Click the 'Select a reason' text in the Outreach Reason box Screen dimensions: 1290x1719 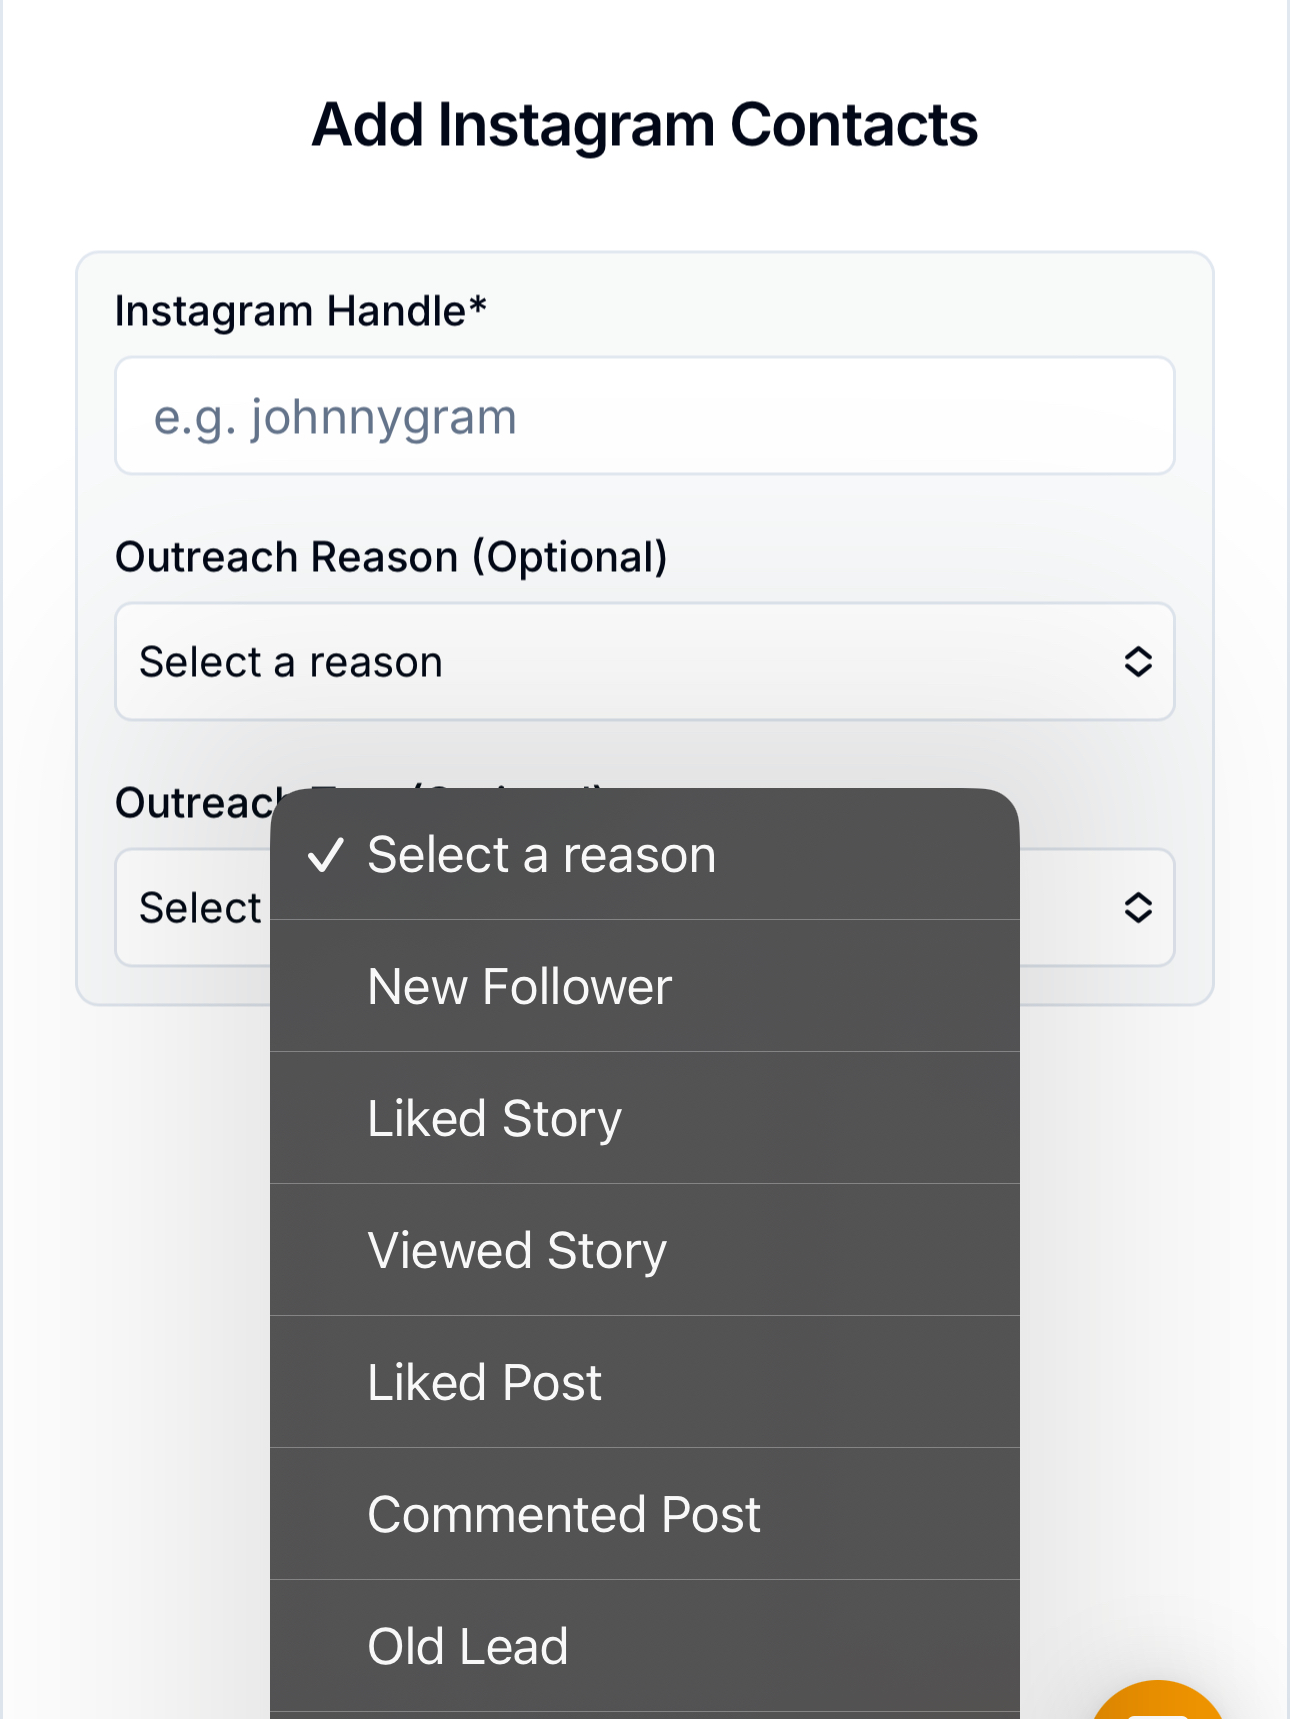coord(291,662)
